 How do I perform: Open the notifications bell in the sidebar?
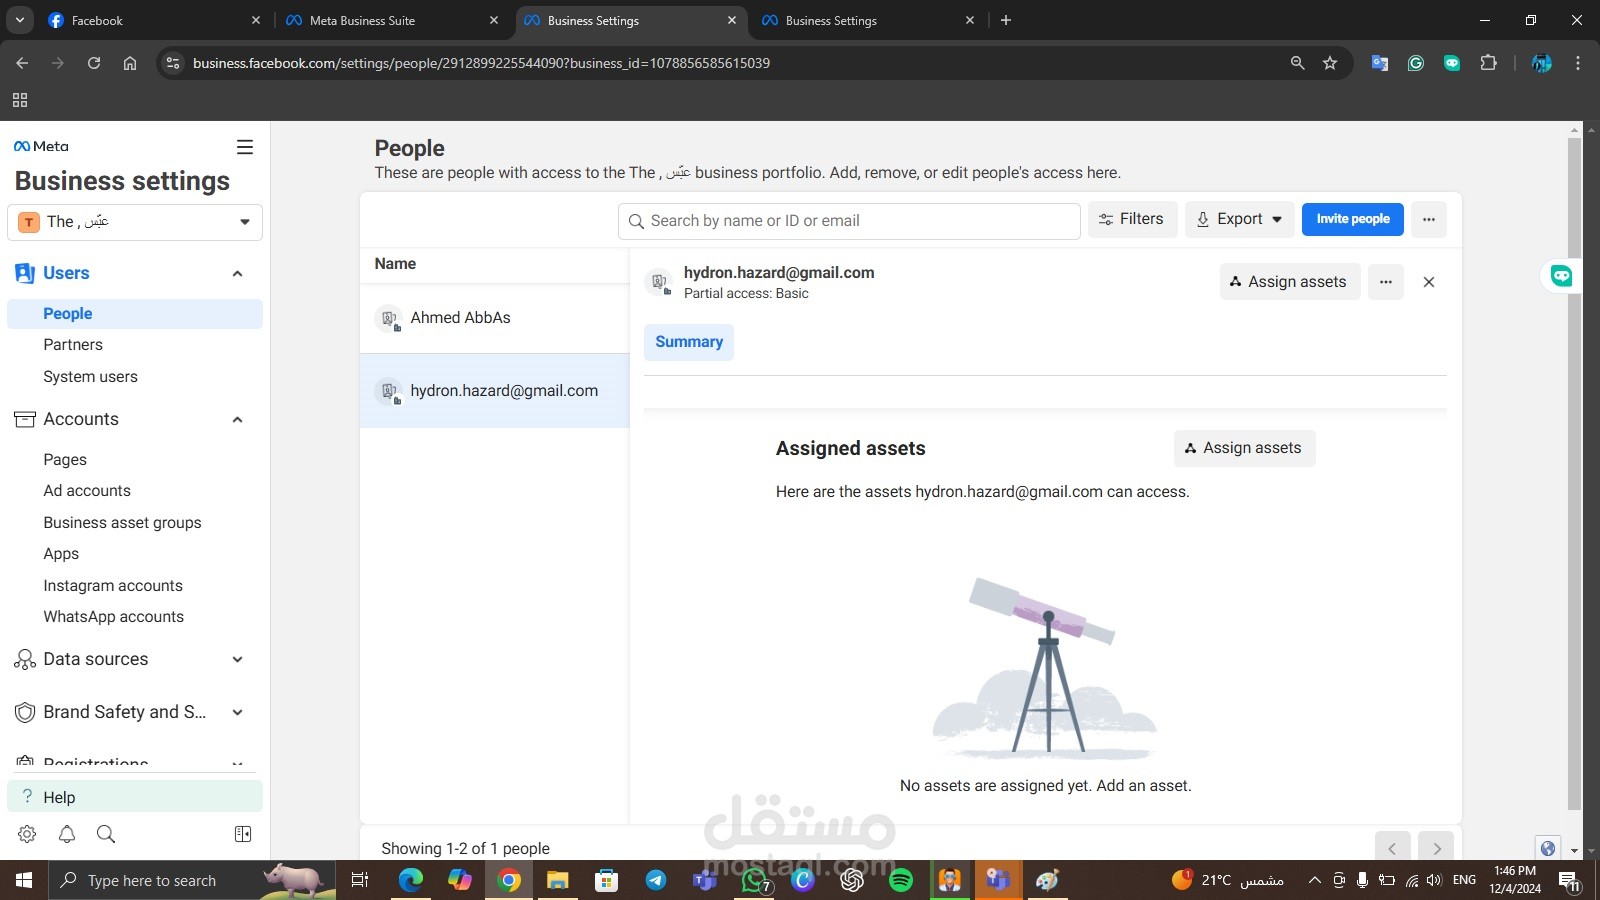pos(67,834)
